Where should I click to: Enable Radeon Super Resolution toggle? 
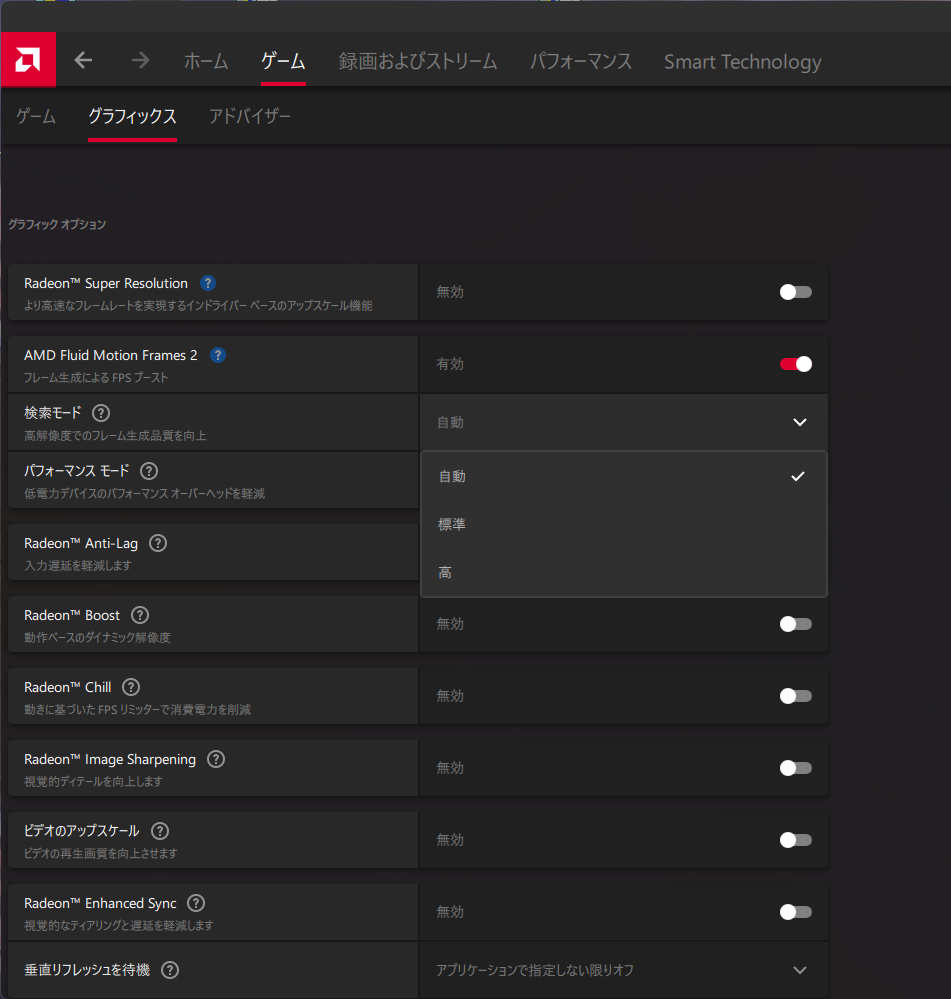pyautogui.click(x=796, y=292)
